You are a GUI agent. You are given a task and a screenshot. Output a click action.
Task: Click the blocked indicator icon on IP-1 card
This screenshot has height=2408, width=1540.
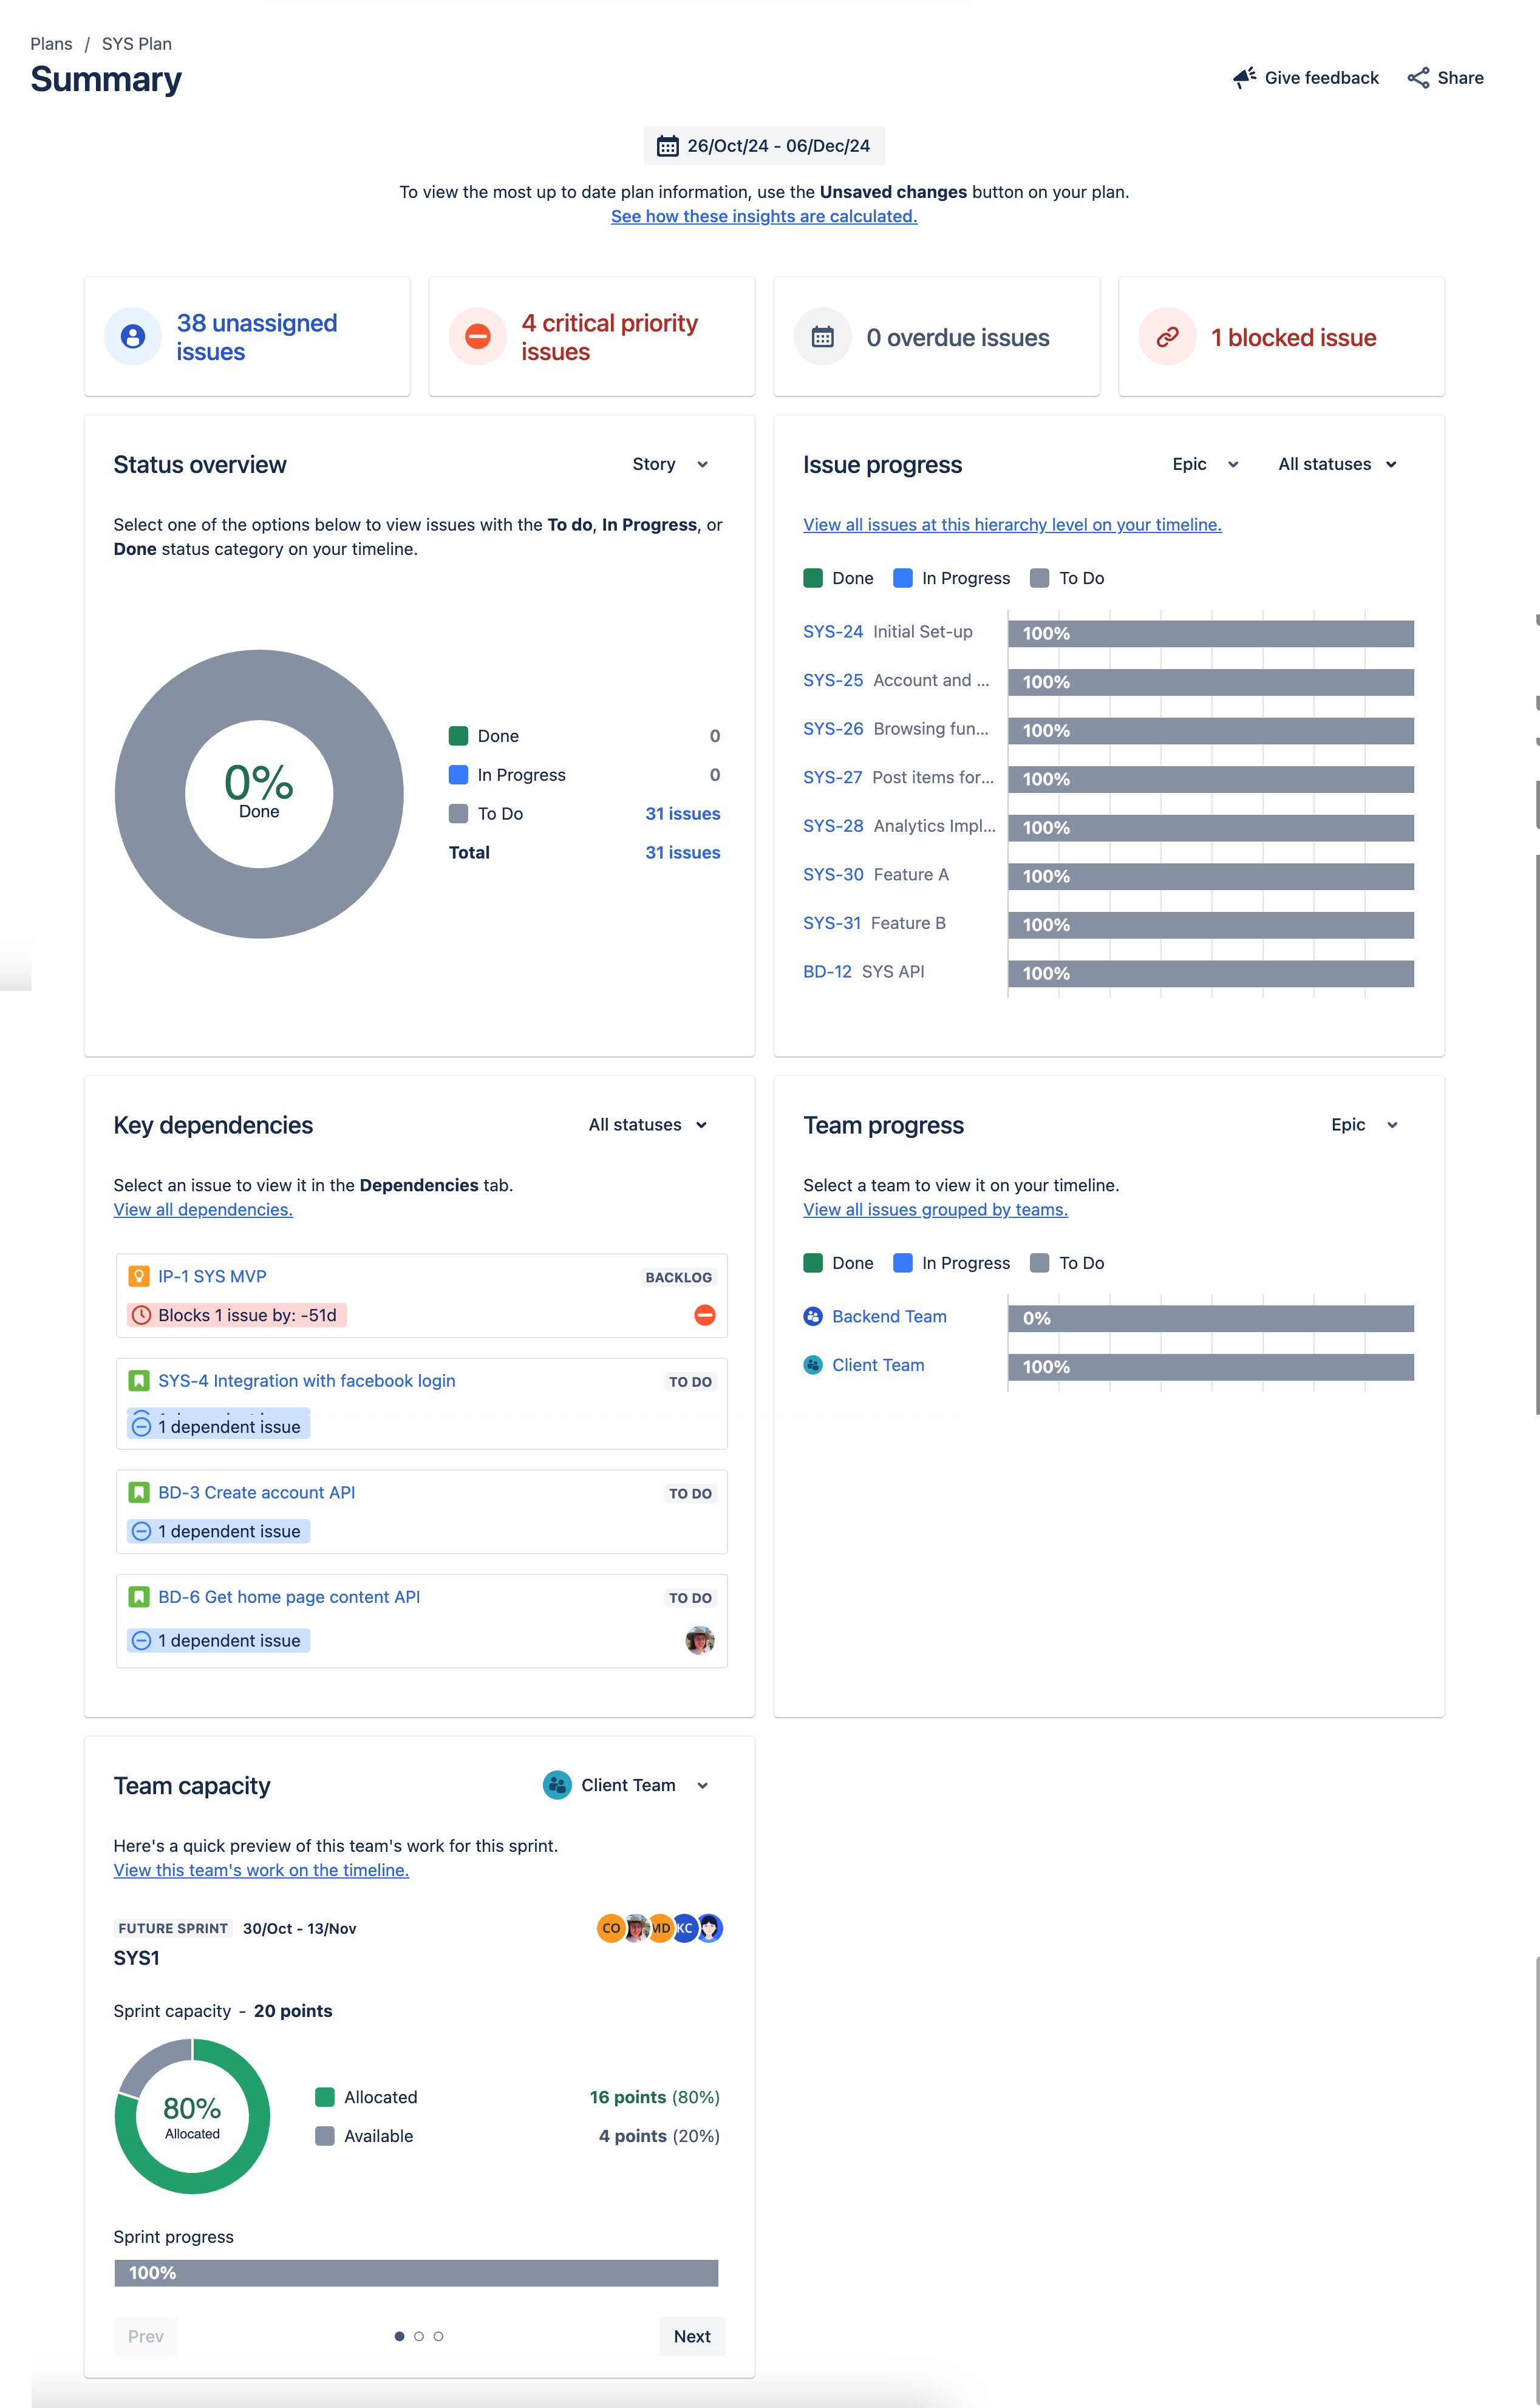coord(705,1315)
